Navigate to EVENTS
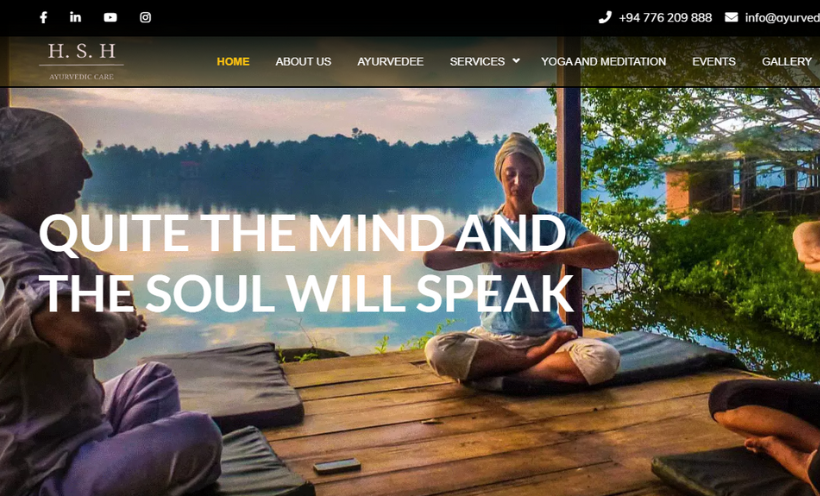 714,62
